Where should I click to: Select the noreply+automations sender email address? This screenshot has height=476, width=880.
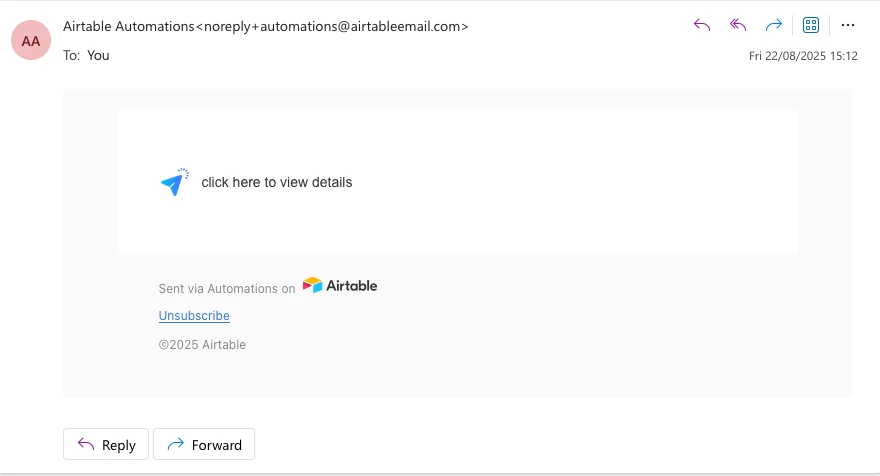pyautogui.click(x=332, y=26)
